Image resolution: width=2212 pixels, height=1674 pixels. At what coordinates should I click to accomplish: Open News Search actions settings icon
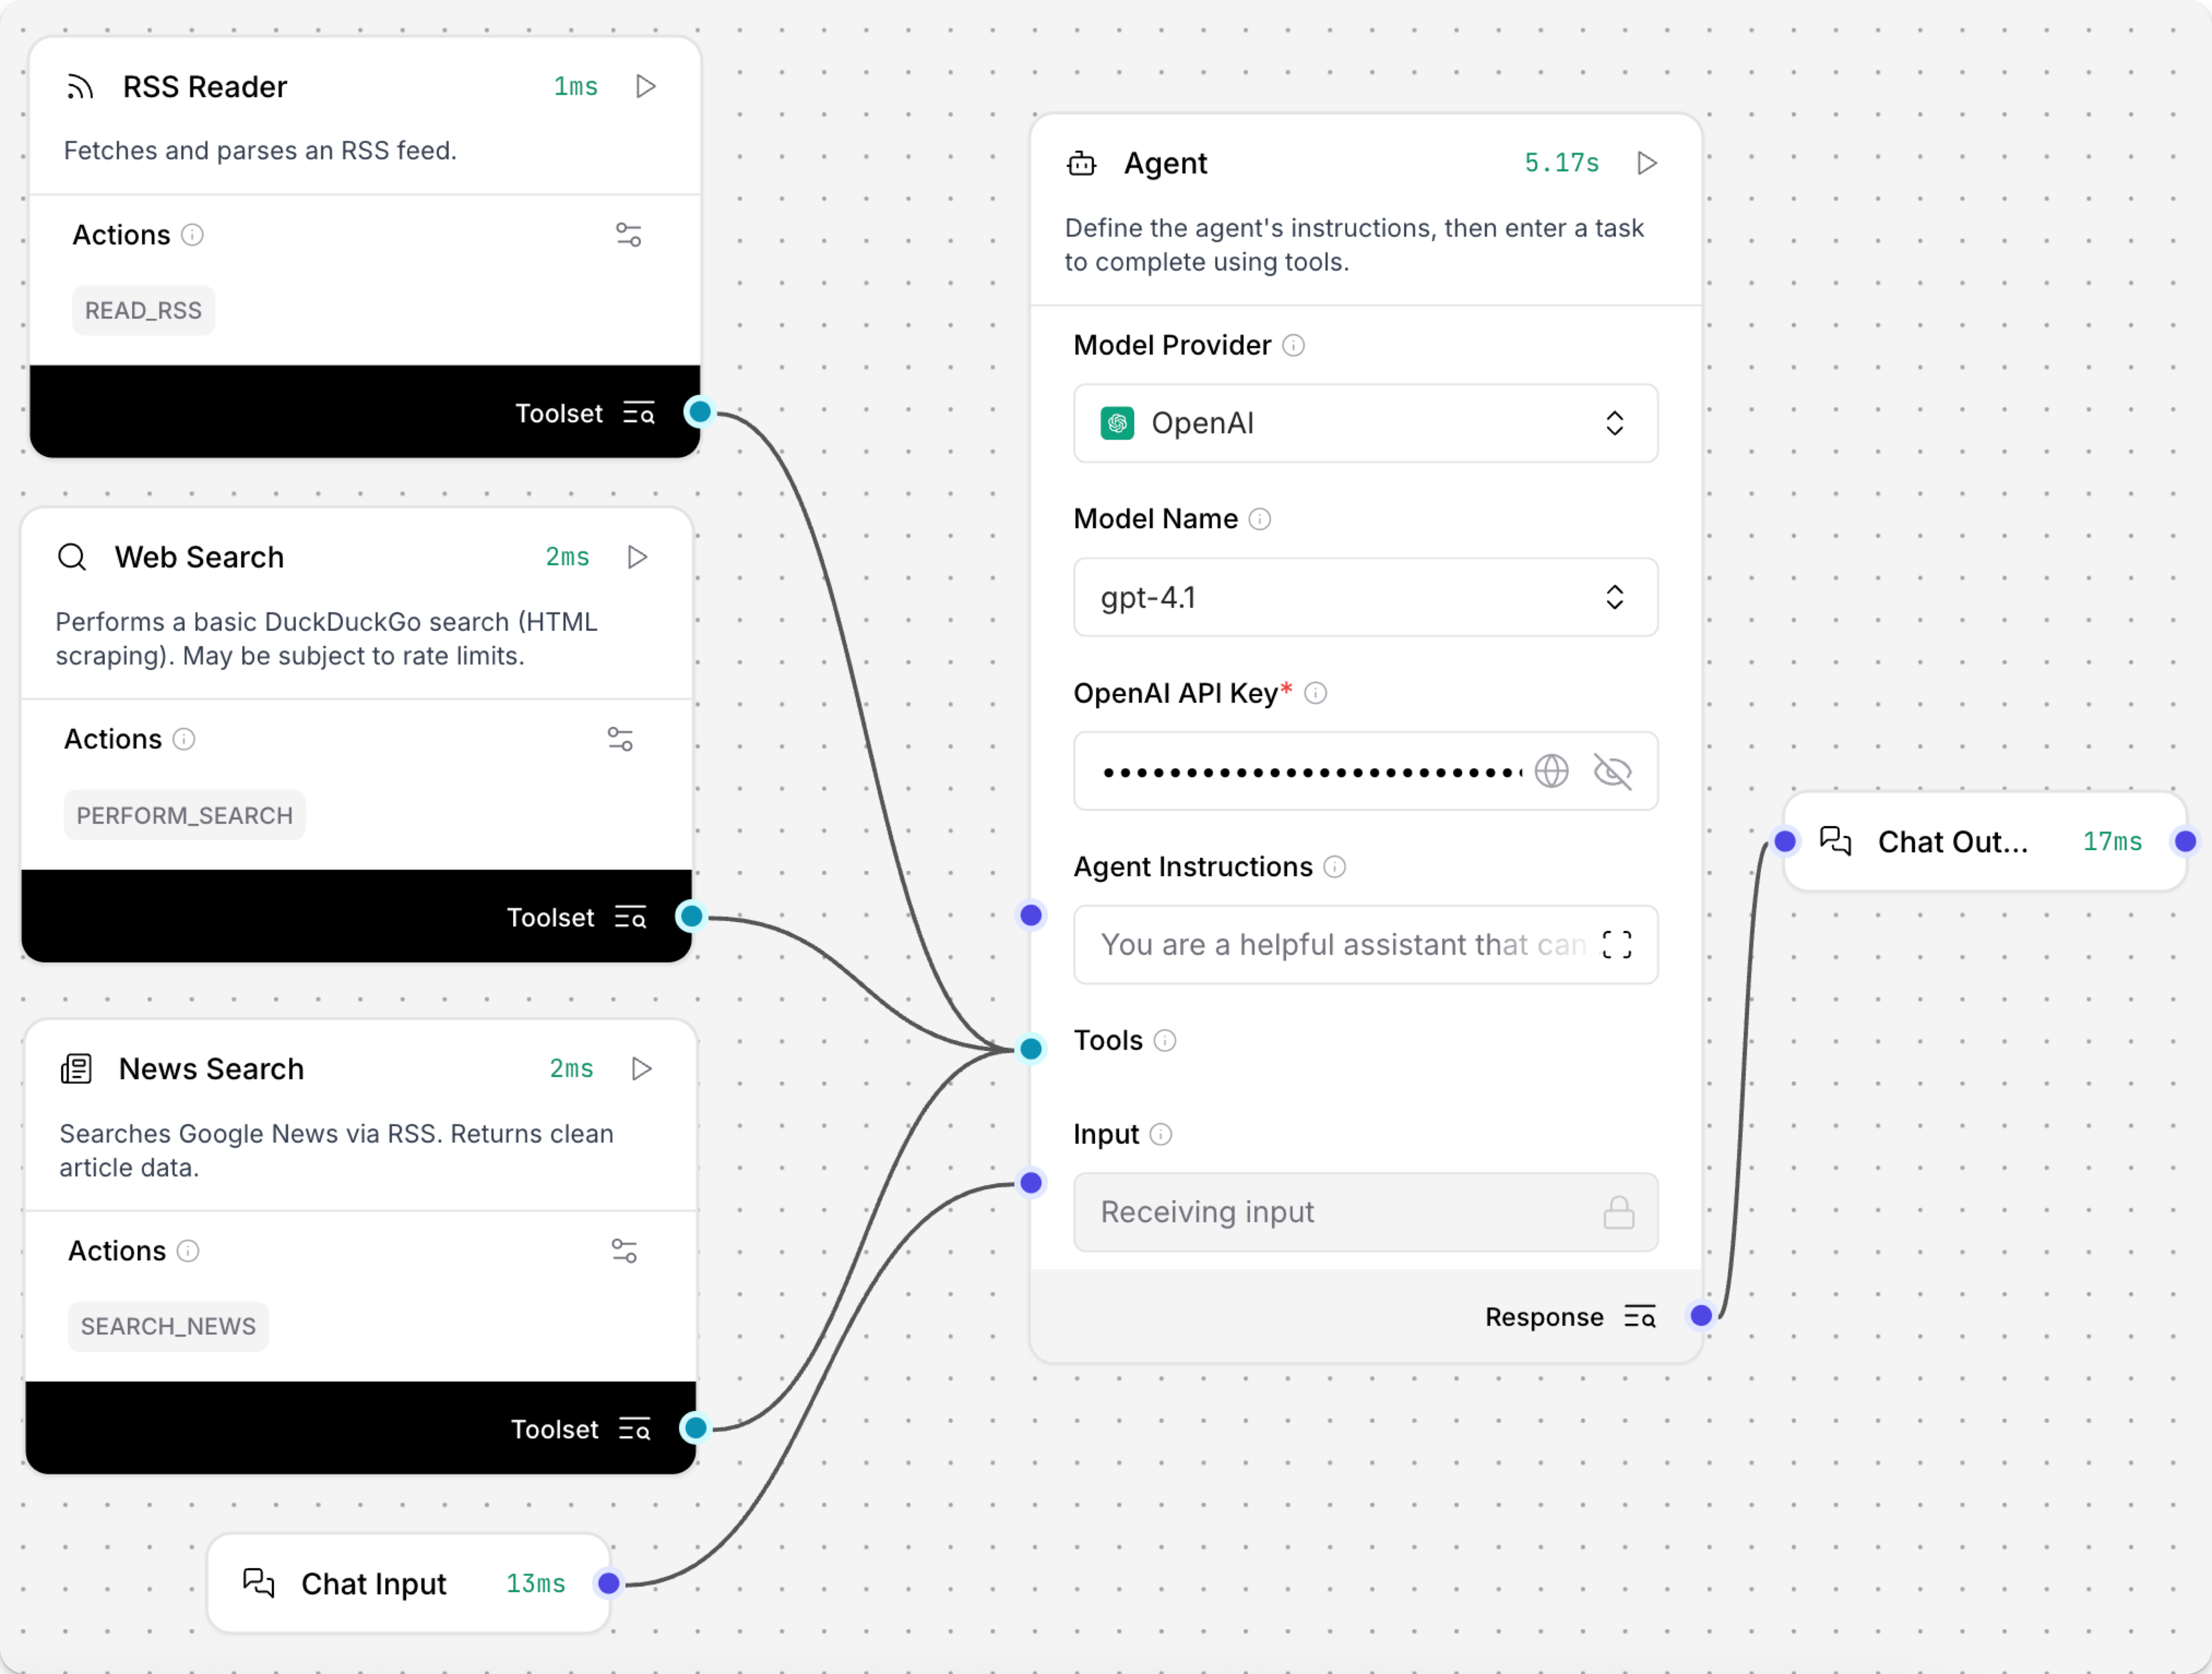[624, 1251]
